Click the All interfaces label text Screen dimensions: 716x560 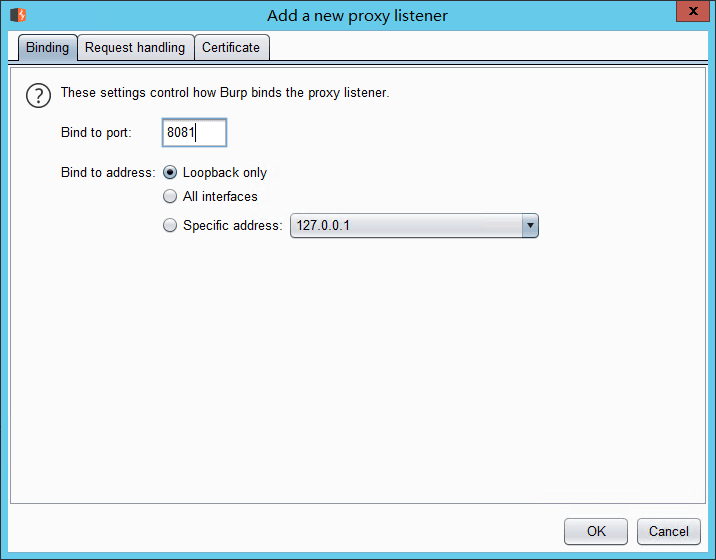point(220,196)
